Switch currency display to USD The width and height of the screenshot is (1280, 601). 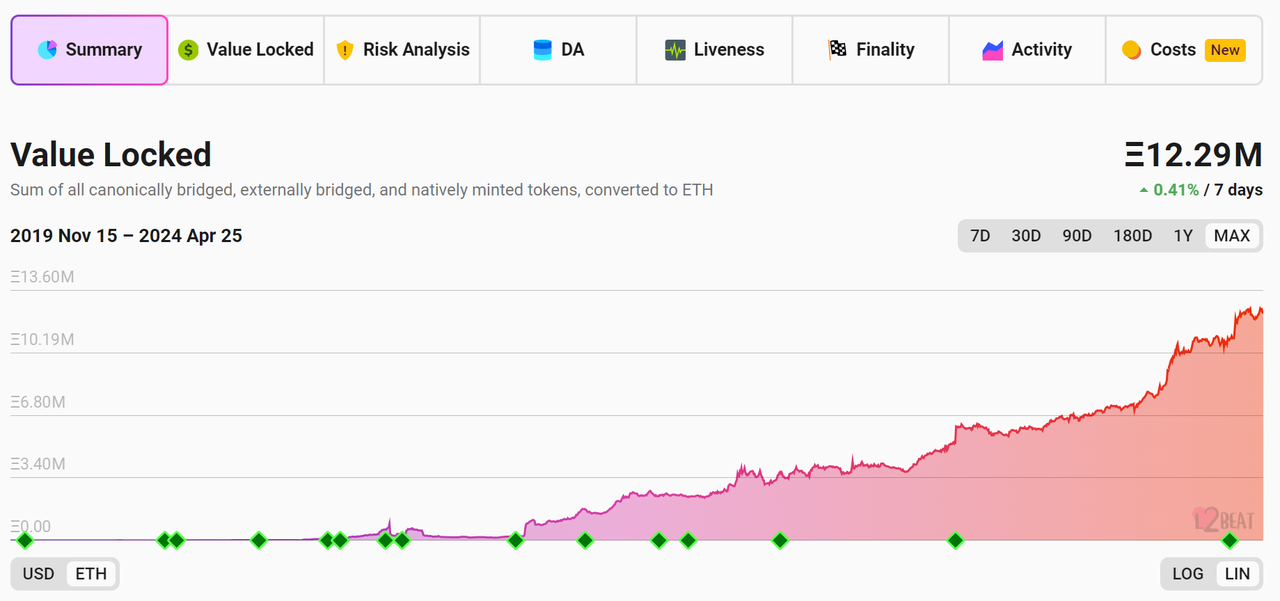point(39,574)
